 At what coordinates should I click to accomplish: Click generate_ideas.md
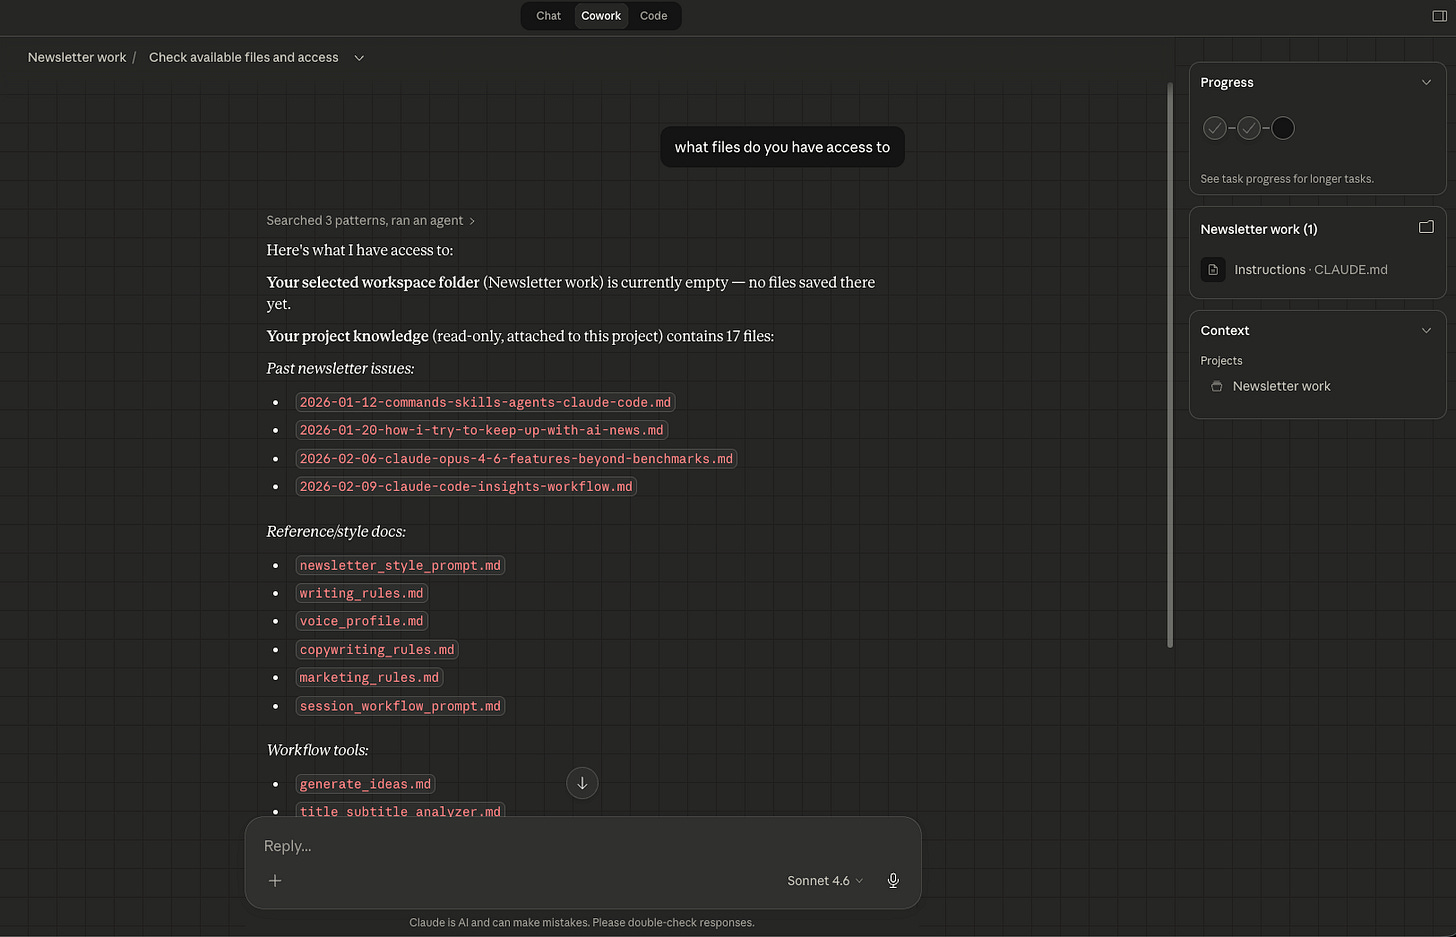tap(365, 784)
